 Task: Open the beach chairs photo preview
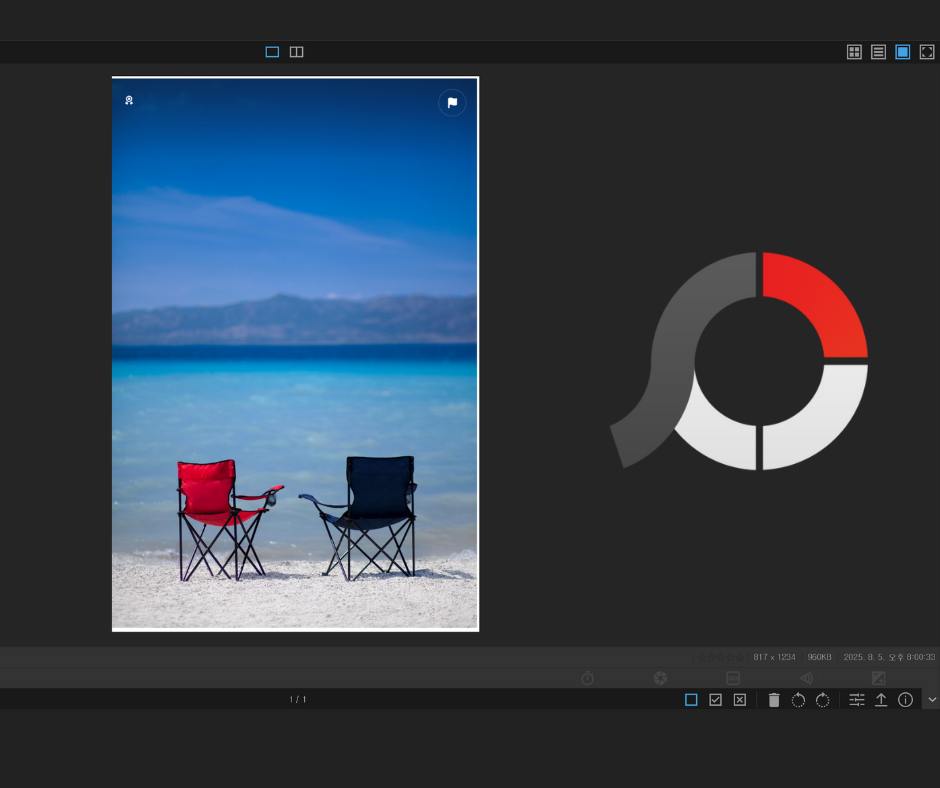[296, 354]
